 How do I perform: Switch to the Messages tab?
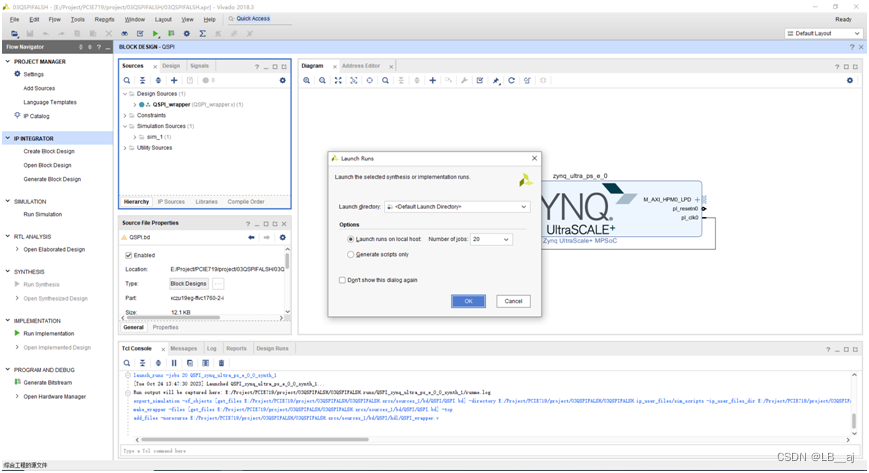click(183, 348)
